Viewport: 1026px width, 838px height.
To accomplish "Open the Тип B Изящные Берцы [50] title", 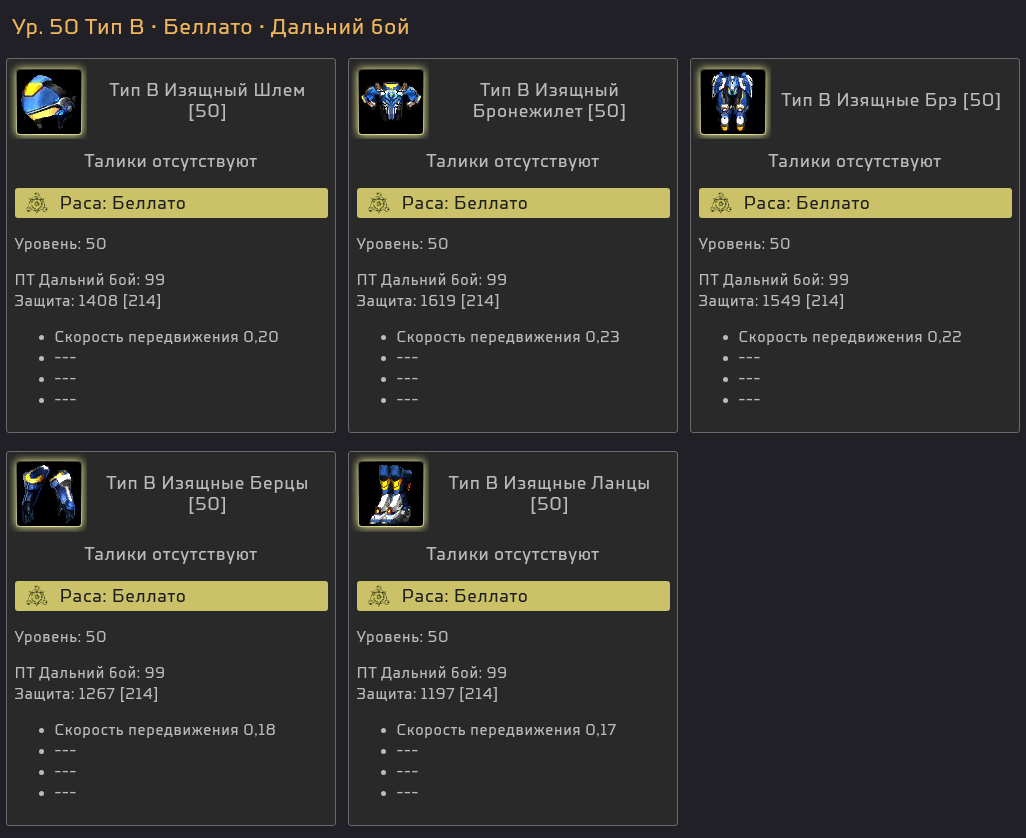I will click(207, 494).
